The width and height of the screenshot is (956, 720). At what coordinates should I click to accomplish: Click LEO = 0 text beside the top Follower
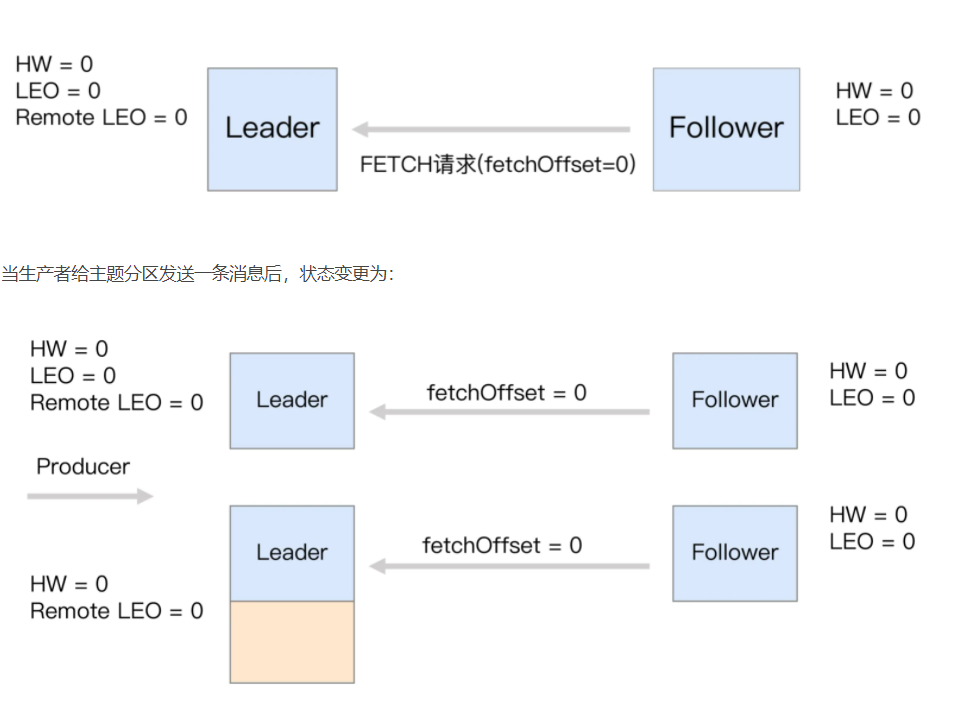pos(878,118)
